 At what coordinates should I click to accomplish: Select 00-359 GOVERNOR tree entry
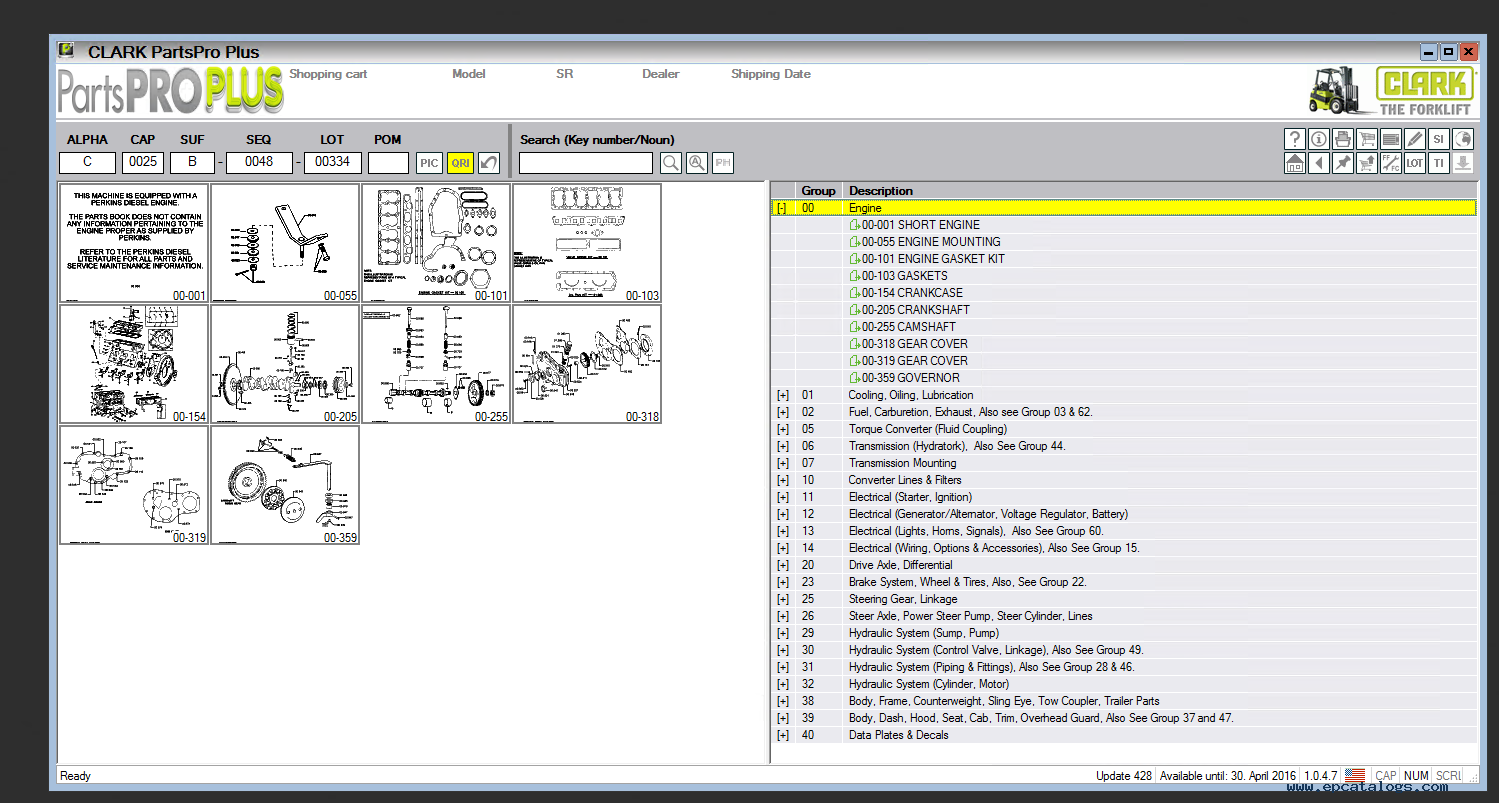pos(910,378)
